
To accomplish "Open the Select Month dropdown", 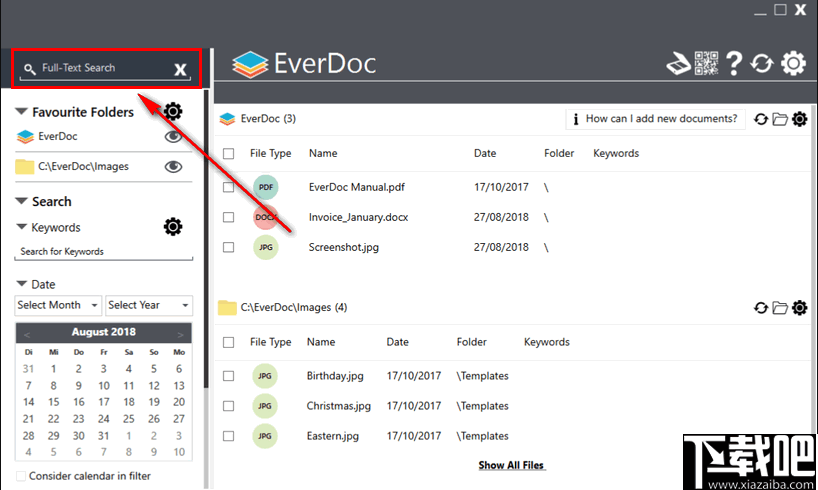I will tap(57, 305).
